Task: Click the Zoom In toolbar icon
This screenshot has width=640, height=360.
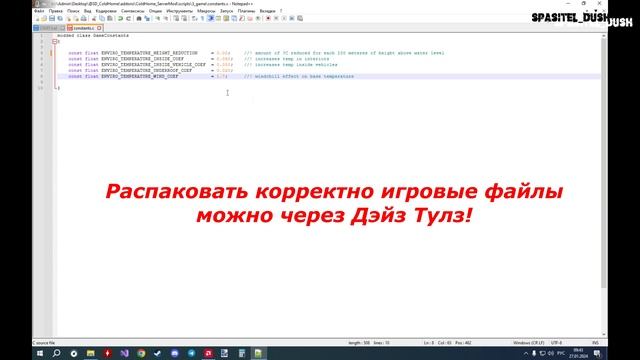Action: pyautogui.click(x=158, y=18)
